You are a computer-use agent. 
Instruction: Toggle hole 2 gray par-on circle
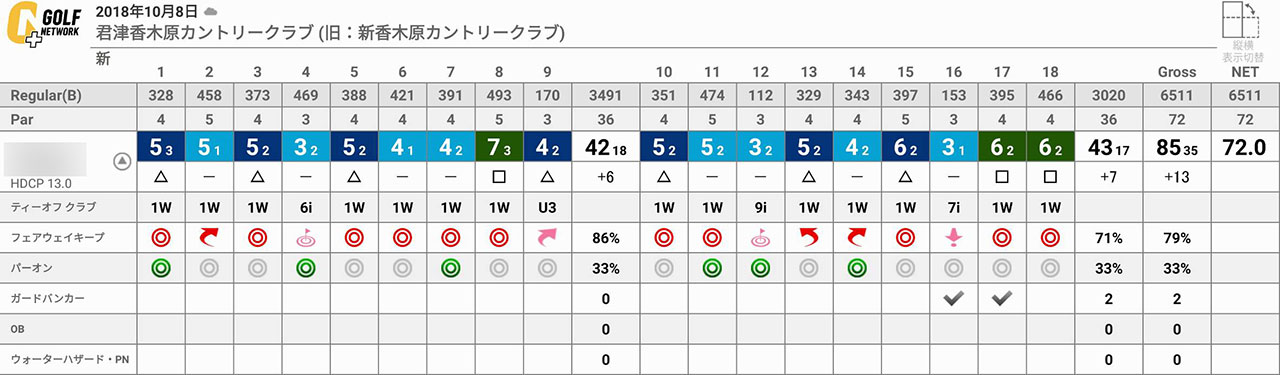point(208,268)
